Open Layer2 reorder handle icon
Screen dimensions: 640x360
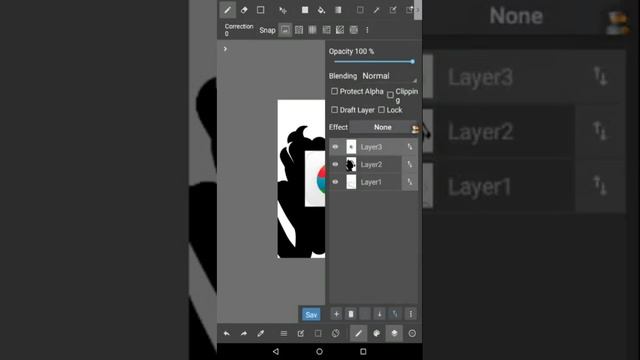(x=409, y=164)
